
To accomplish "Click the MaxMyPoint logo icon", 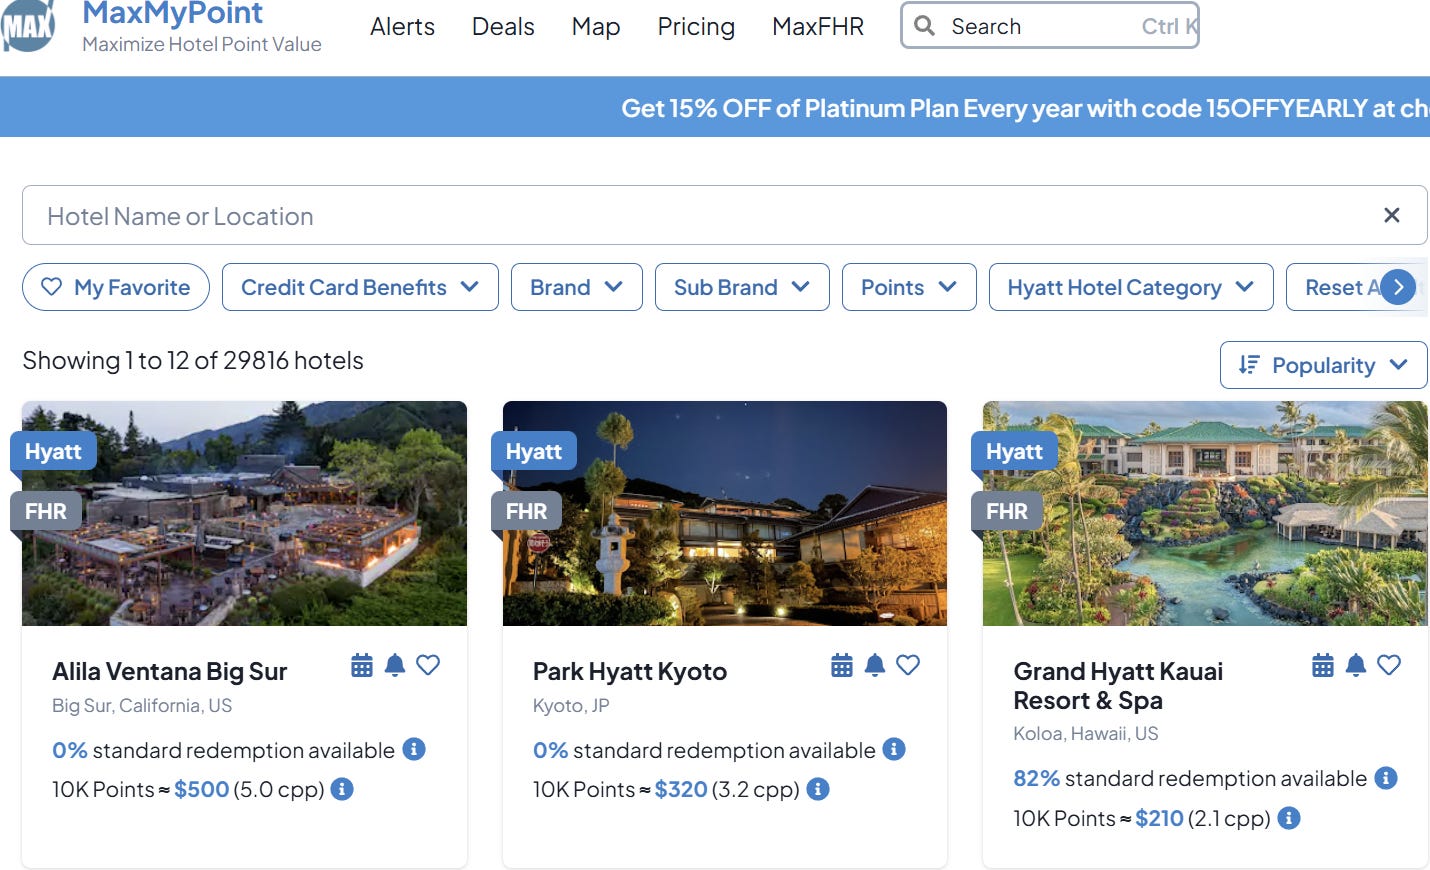I will pyautogui.click(x=27, y=26).
